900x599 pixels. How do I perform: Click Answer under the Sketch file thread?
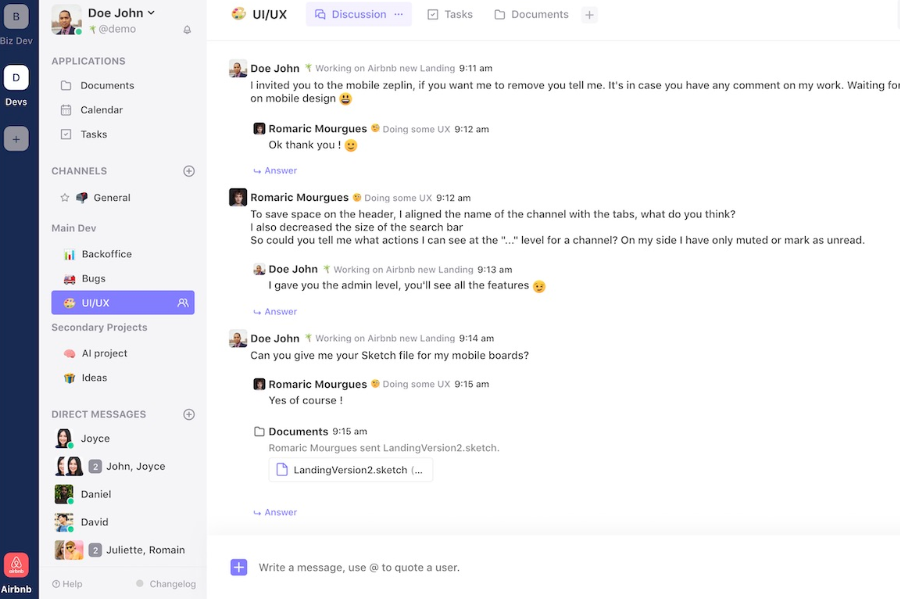click(276, 512)
